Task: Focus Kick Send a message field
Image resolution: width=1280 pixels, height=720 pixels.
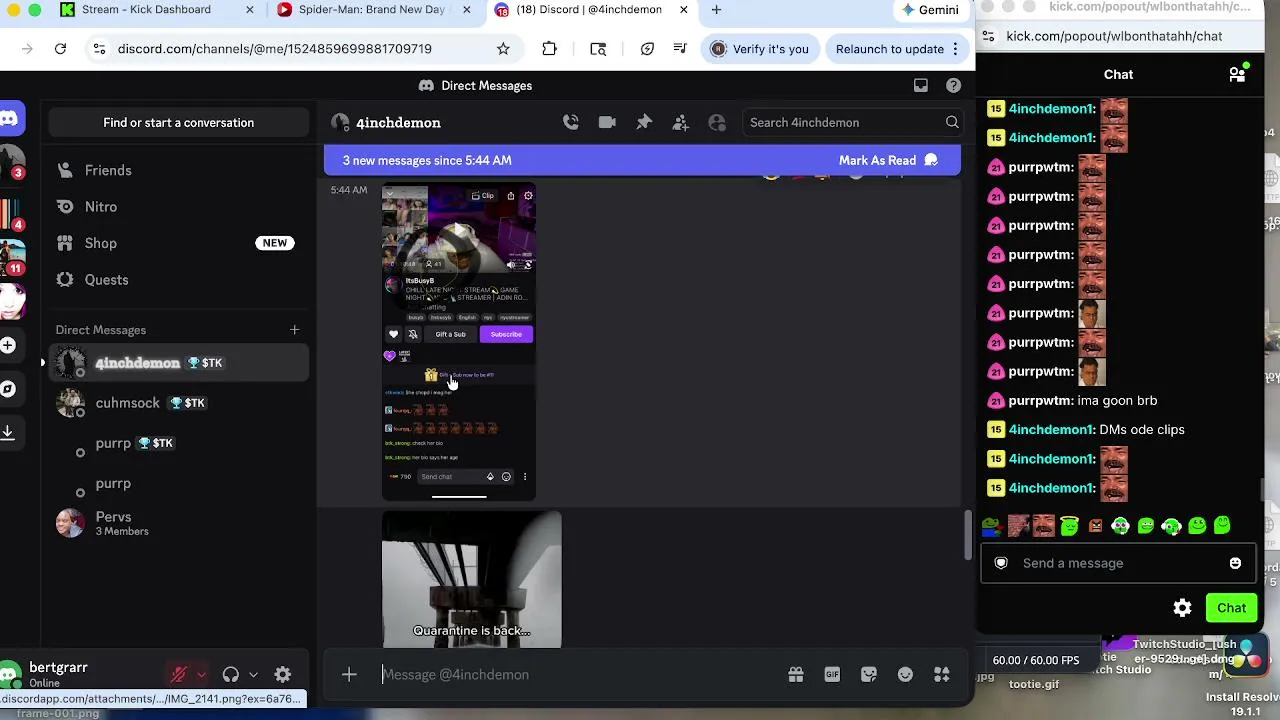Action: [x=1118, y=563]
